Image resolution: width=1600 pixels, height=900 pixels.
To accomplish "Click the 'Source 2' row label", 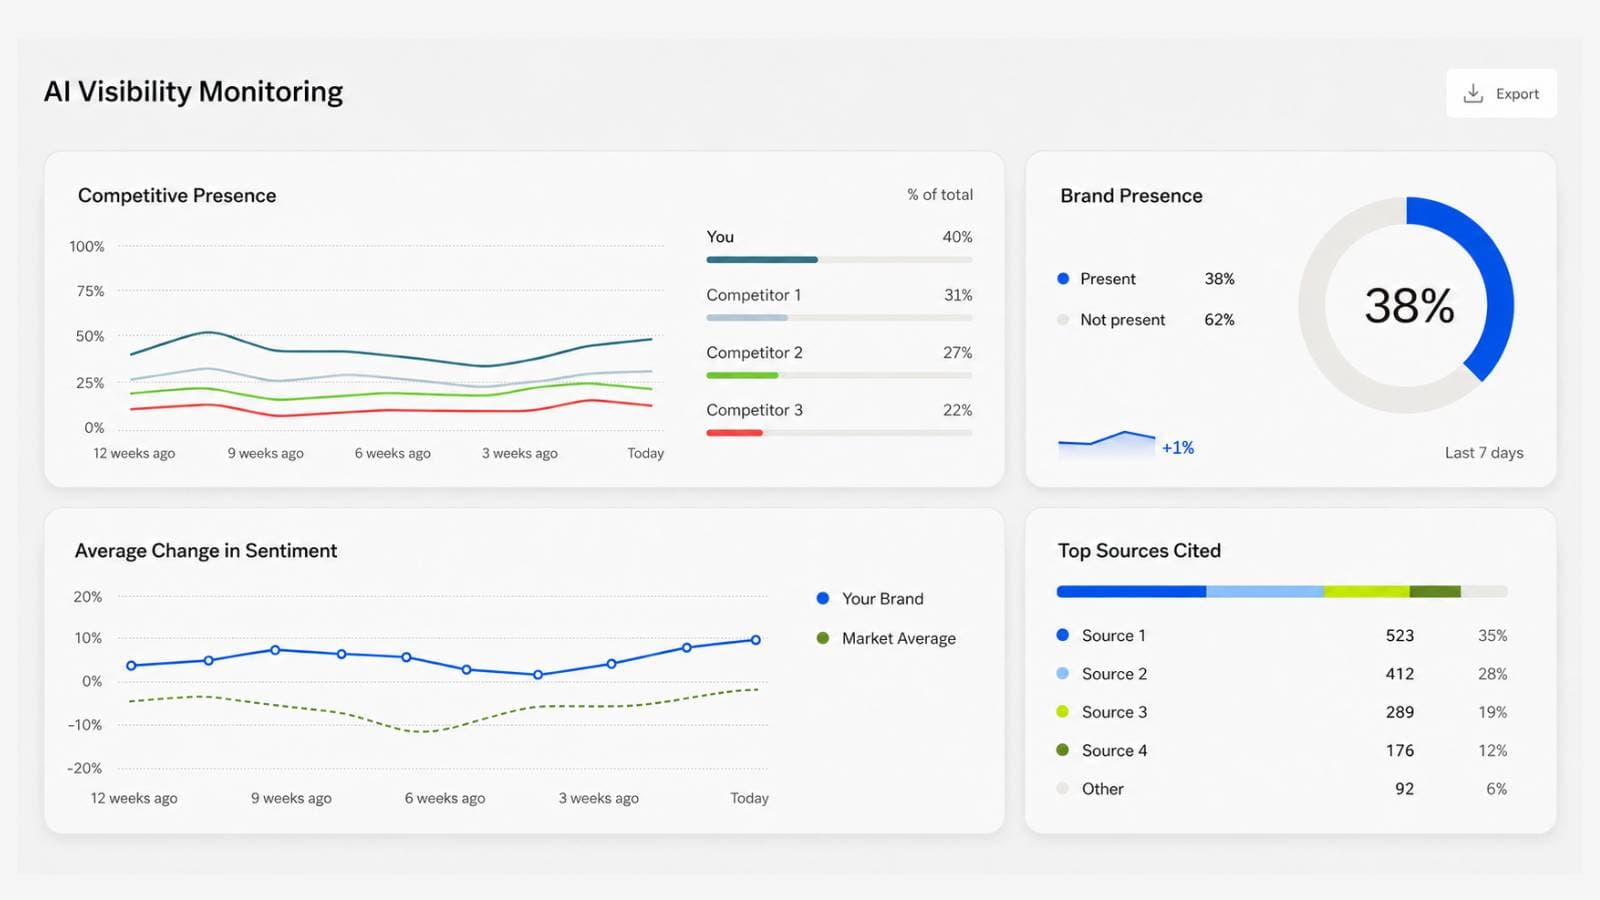I will pos(1114,674).
